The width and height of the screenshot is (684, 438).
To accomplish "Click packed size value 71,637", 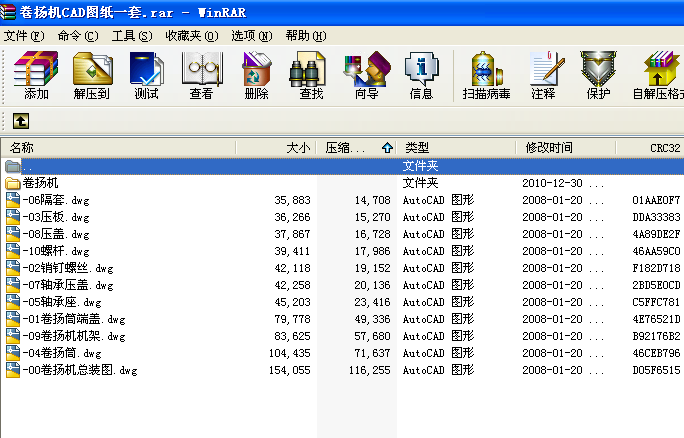I will coord(372,353).
